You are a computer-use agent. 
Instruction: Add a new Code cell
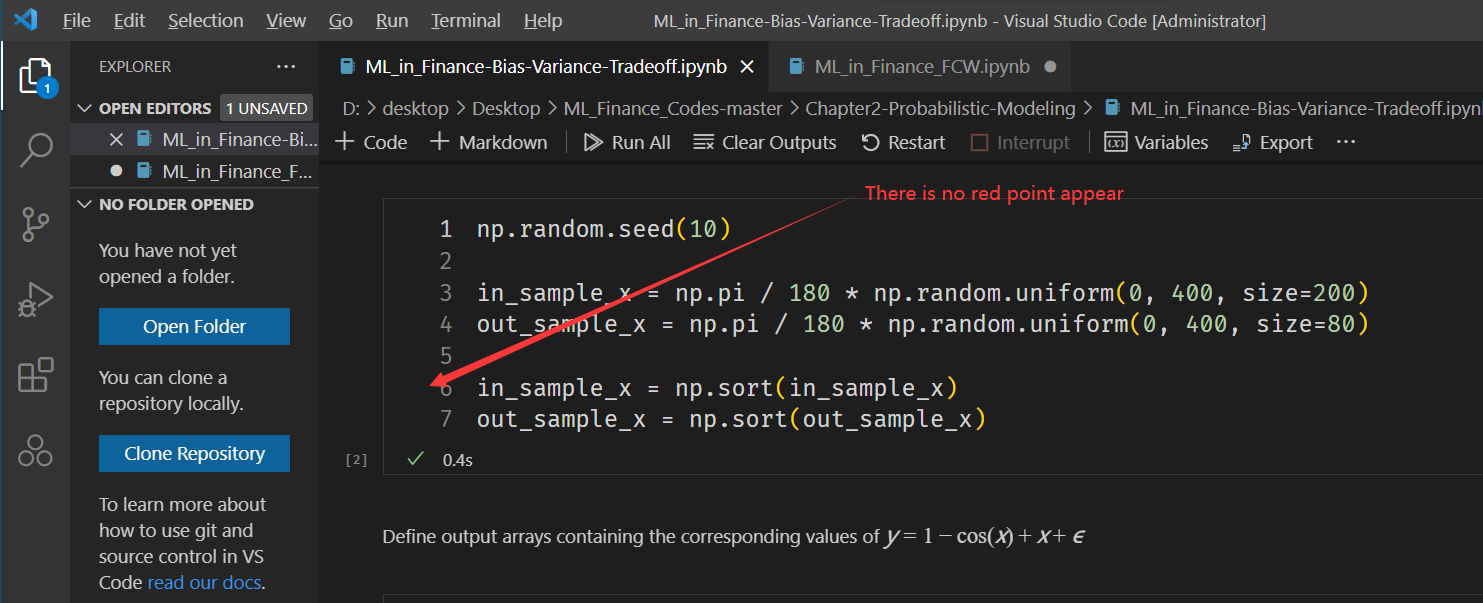point(370,142)
